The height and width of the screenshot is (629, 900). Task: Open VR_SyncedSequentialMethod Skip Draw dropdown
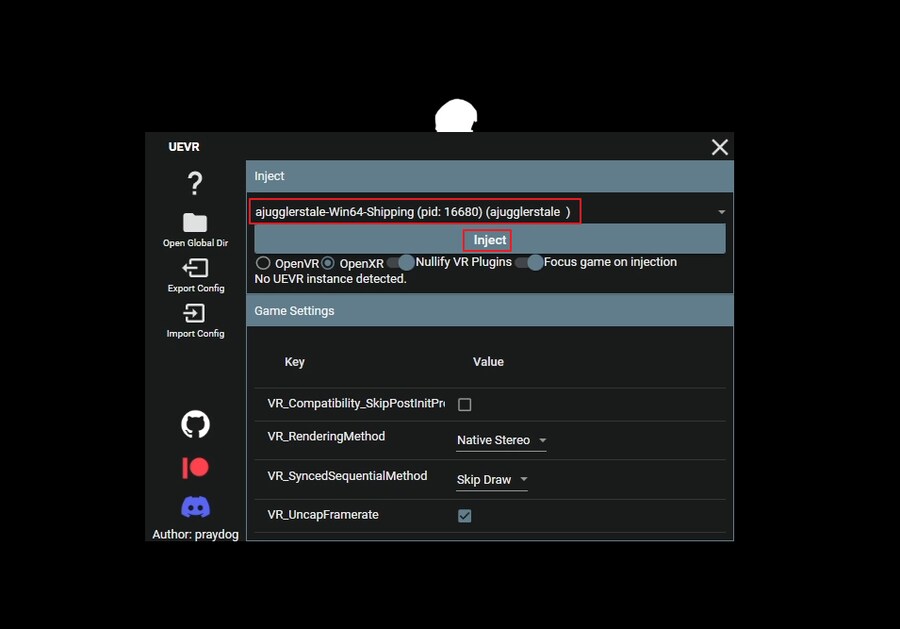(x=492, y=480)
